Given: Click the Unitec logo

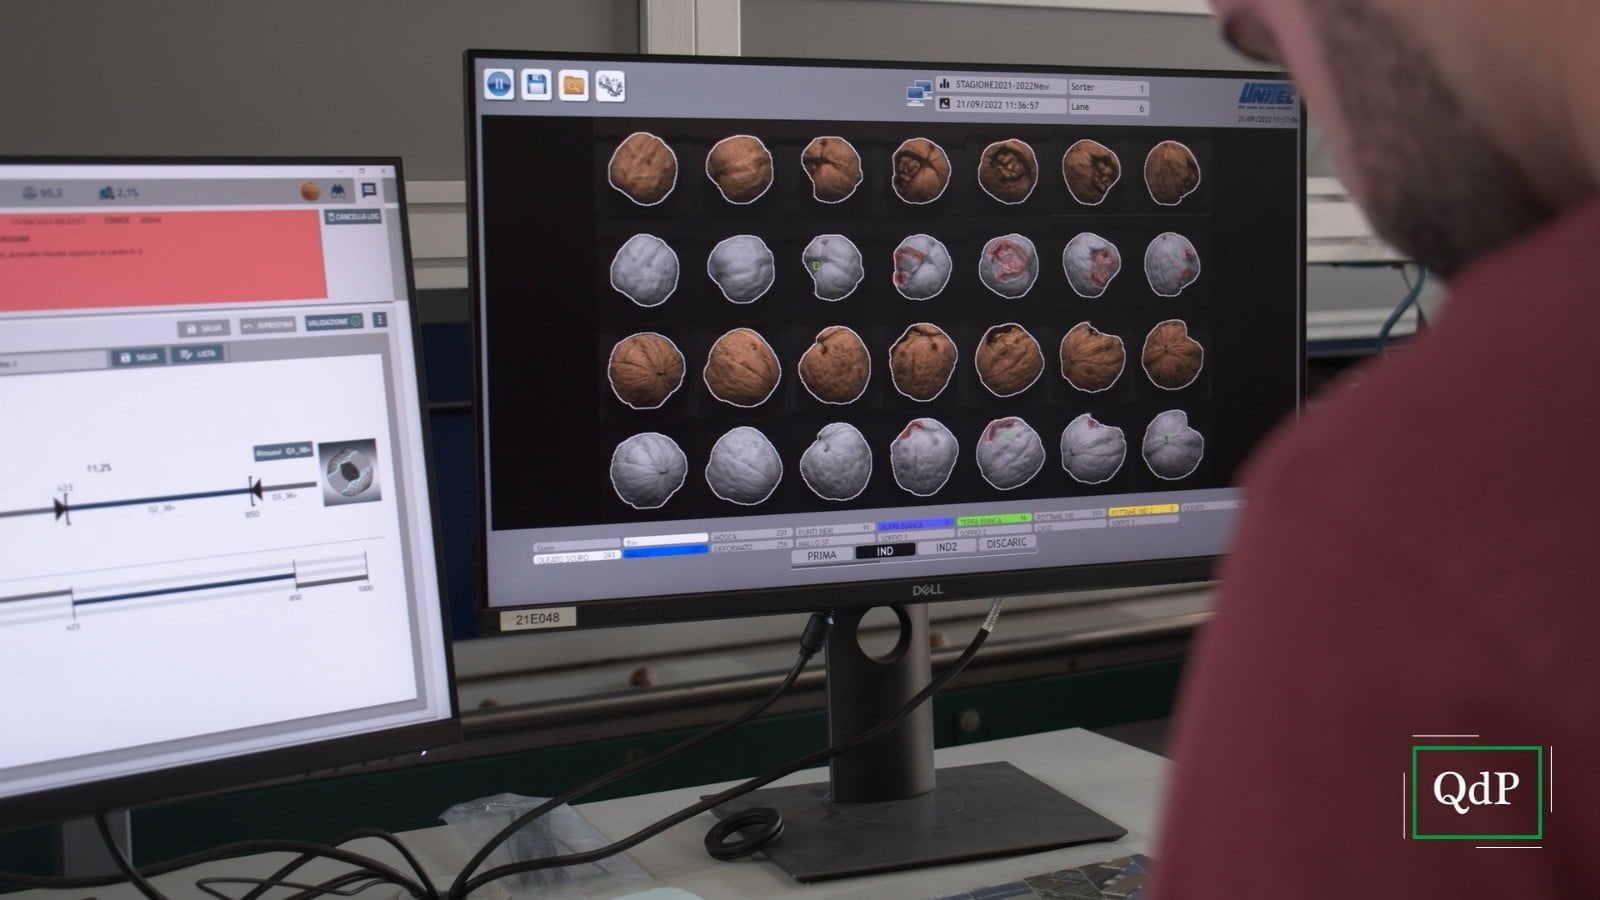Looking at the screenshot, I should tap(1267, 95).
